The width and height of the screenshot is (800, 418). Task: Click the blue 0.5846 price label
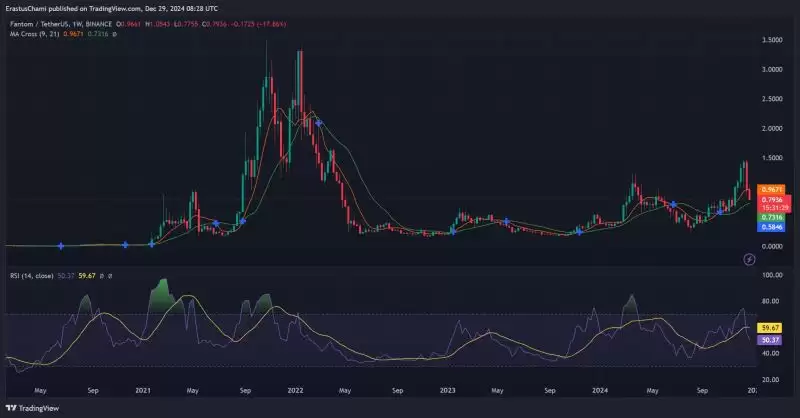(x=771, y=227)
